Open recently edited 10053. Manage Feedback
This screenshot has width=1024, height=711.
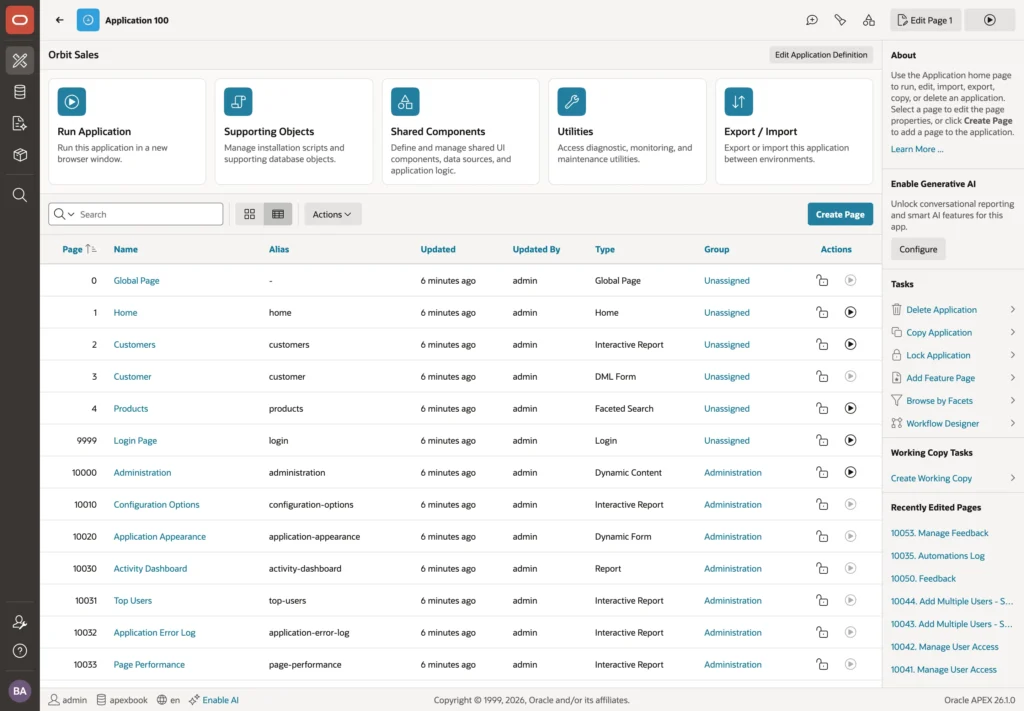[939, 533]
